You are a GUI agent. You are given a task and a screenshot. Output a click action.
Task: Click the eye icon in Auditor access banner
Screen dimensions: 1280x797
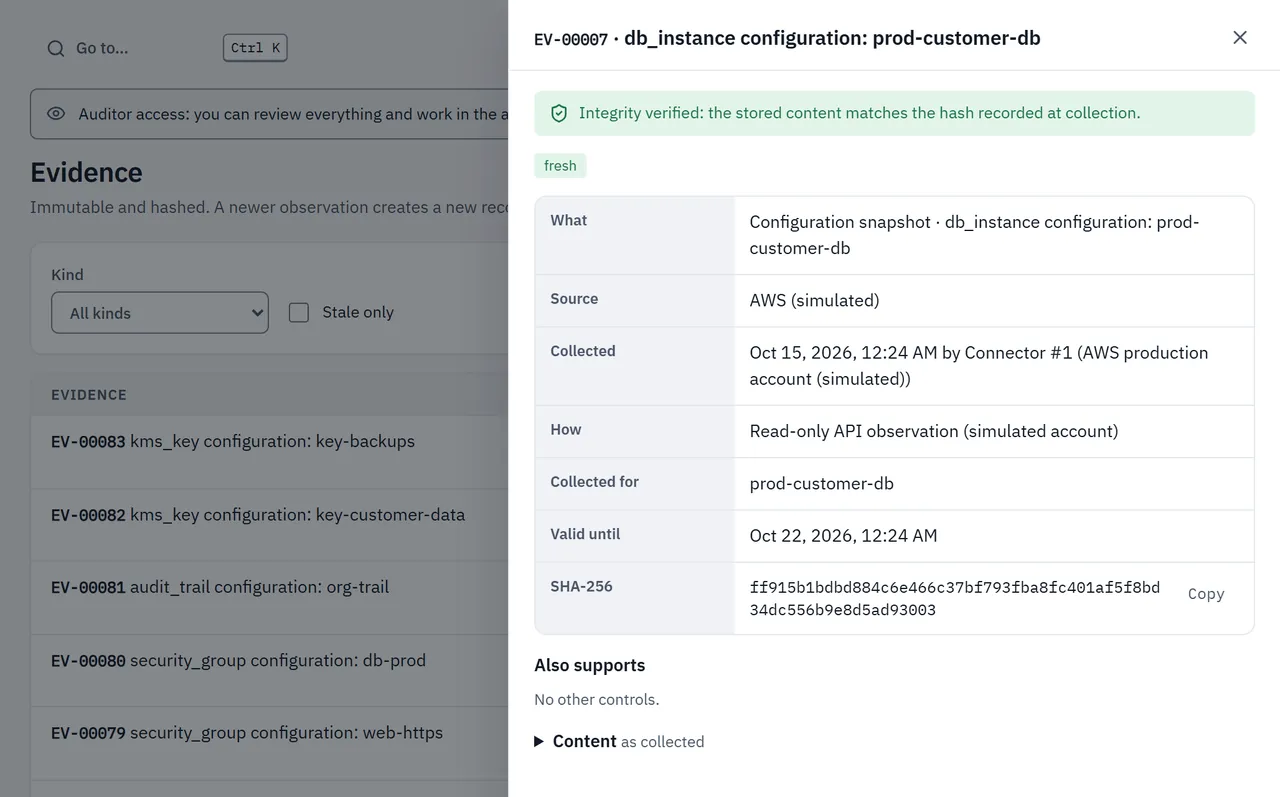click(56, 114)
